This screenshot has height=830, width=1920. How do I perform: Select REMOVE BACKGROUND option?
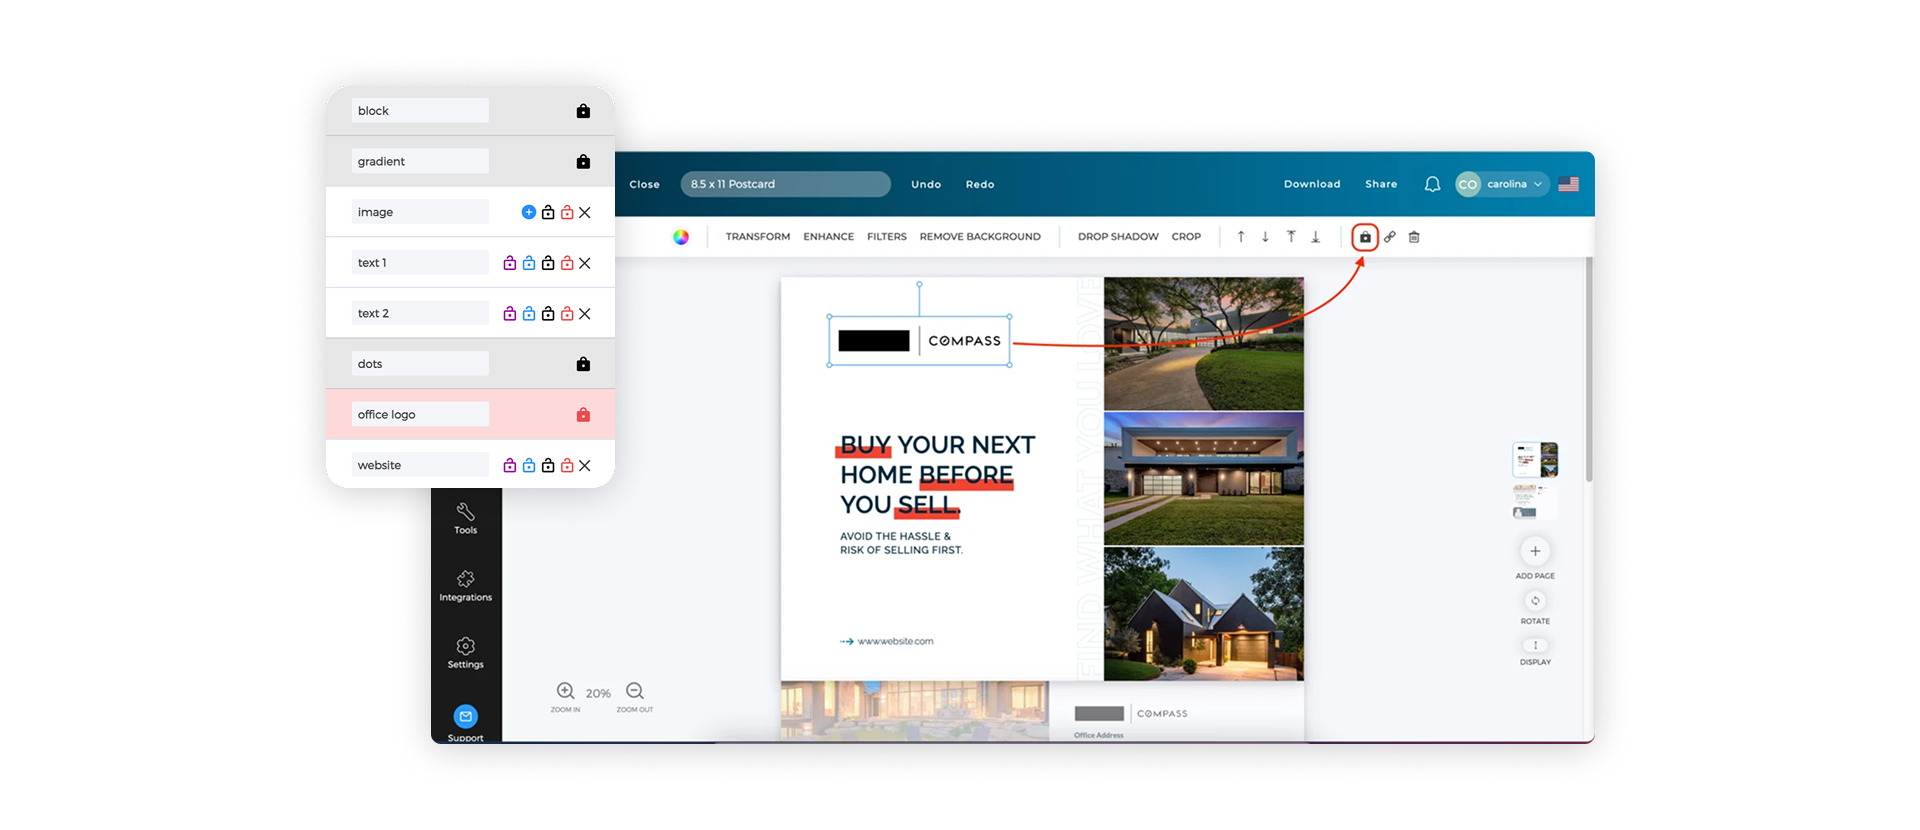(x=980, y=237)
